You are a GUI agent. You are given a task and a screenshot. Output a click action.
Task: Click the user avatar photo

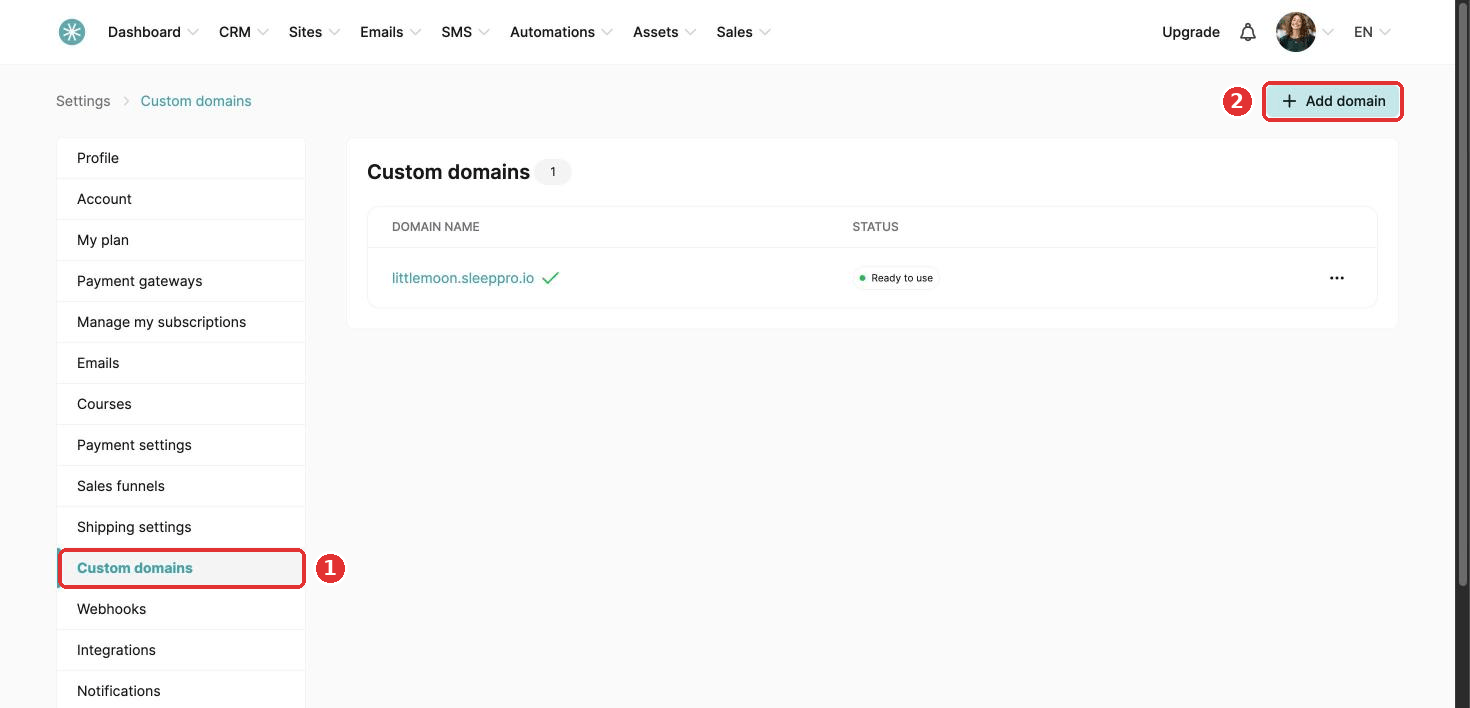click(1295, 32)
